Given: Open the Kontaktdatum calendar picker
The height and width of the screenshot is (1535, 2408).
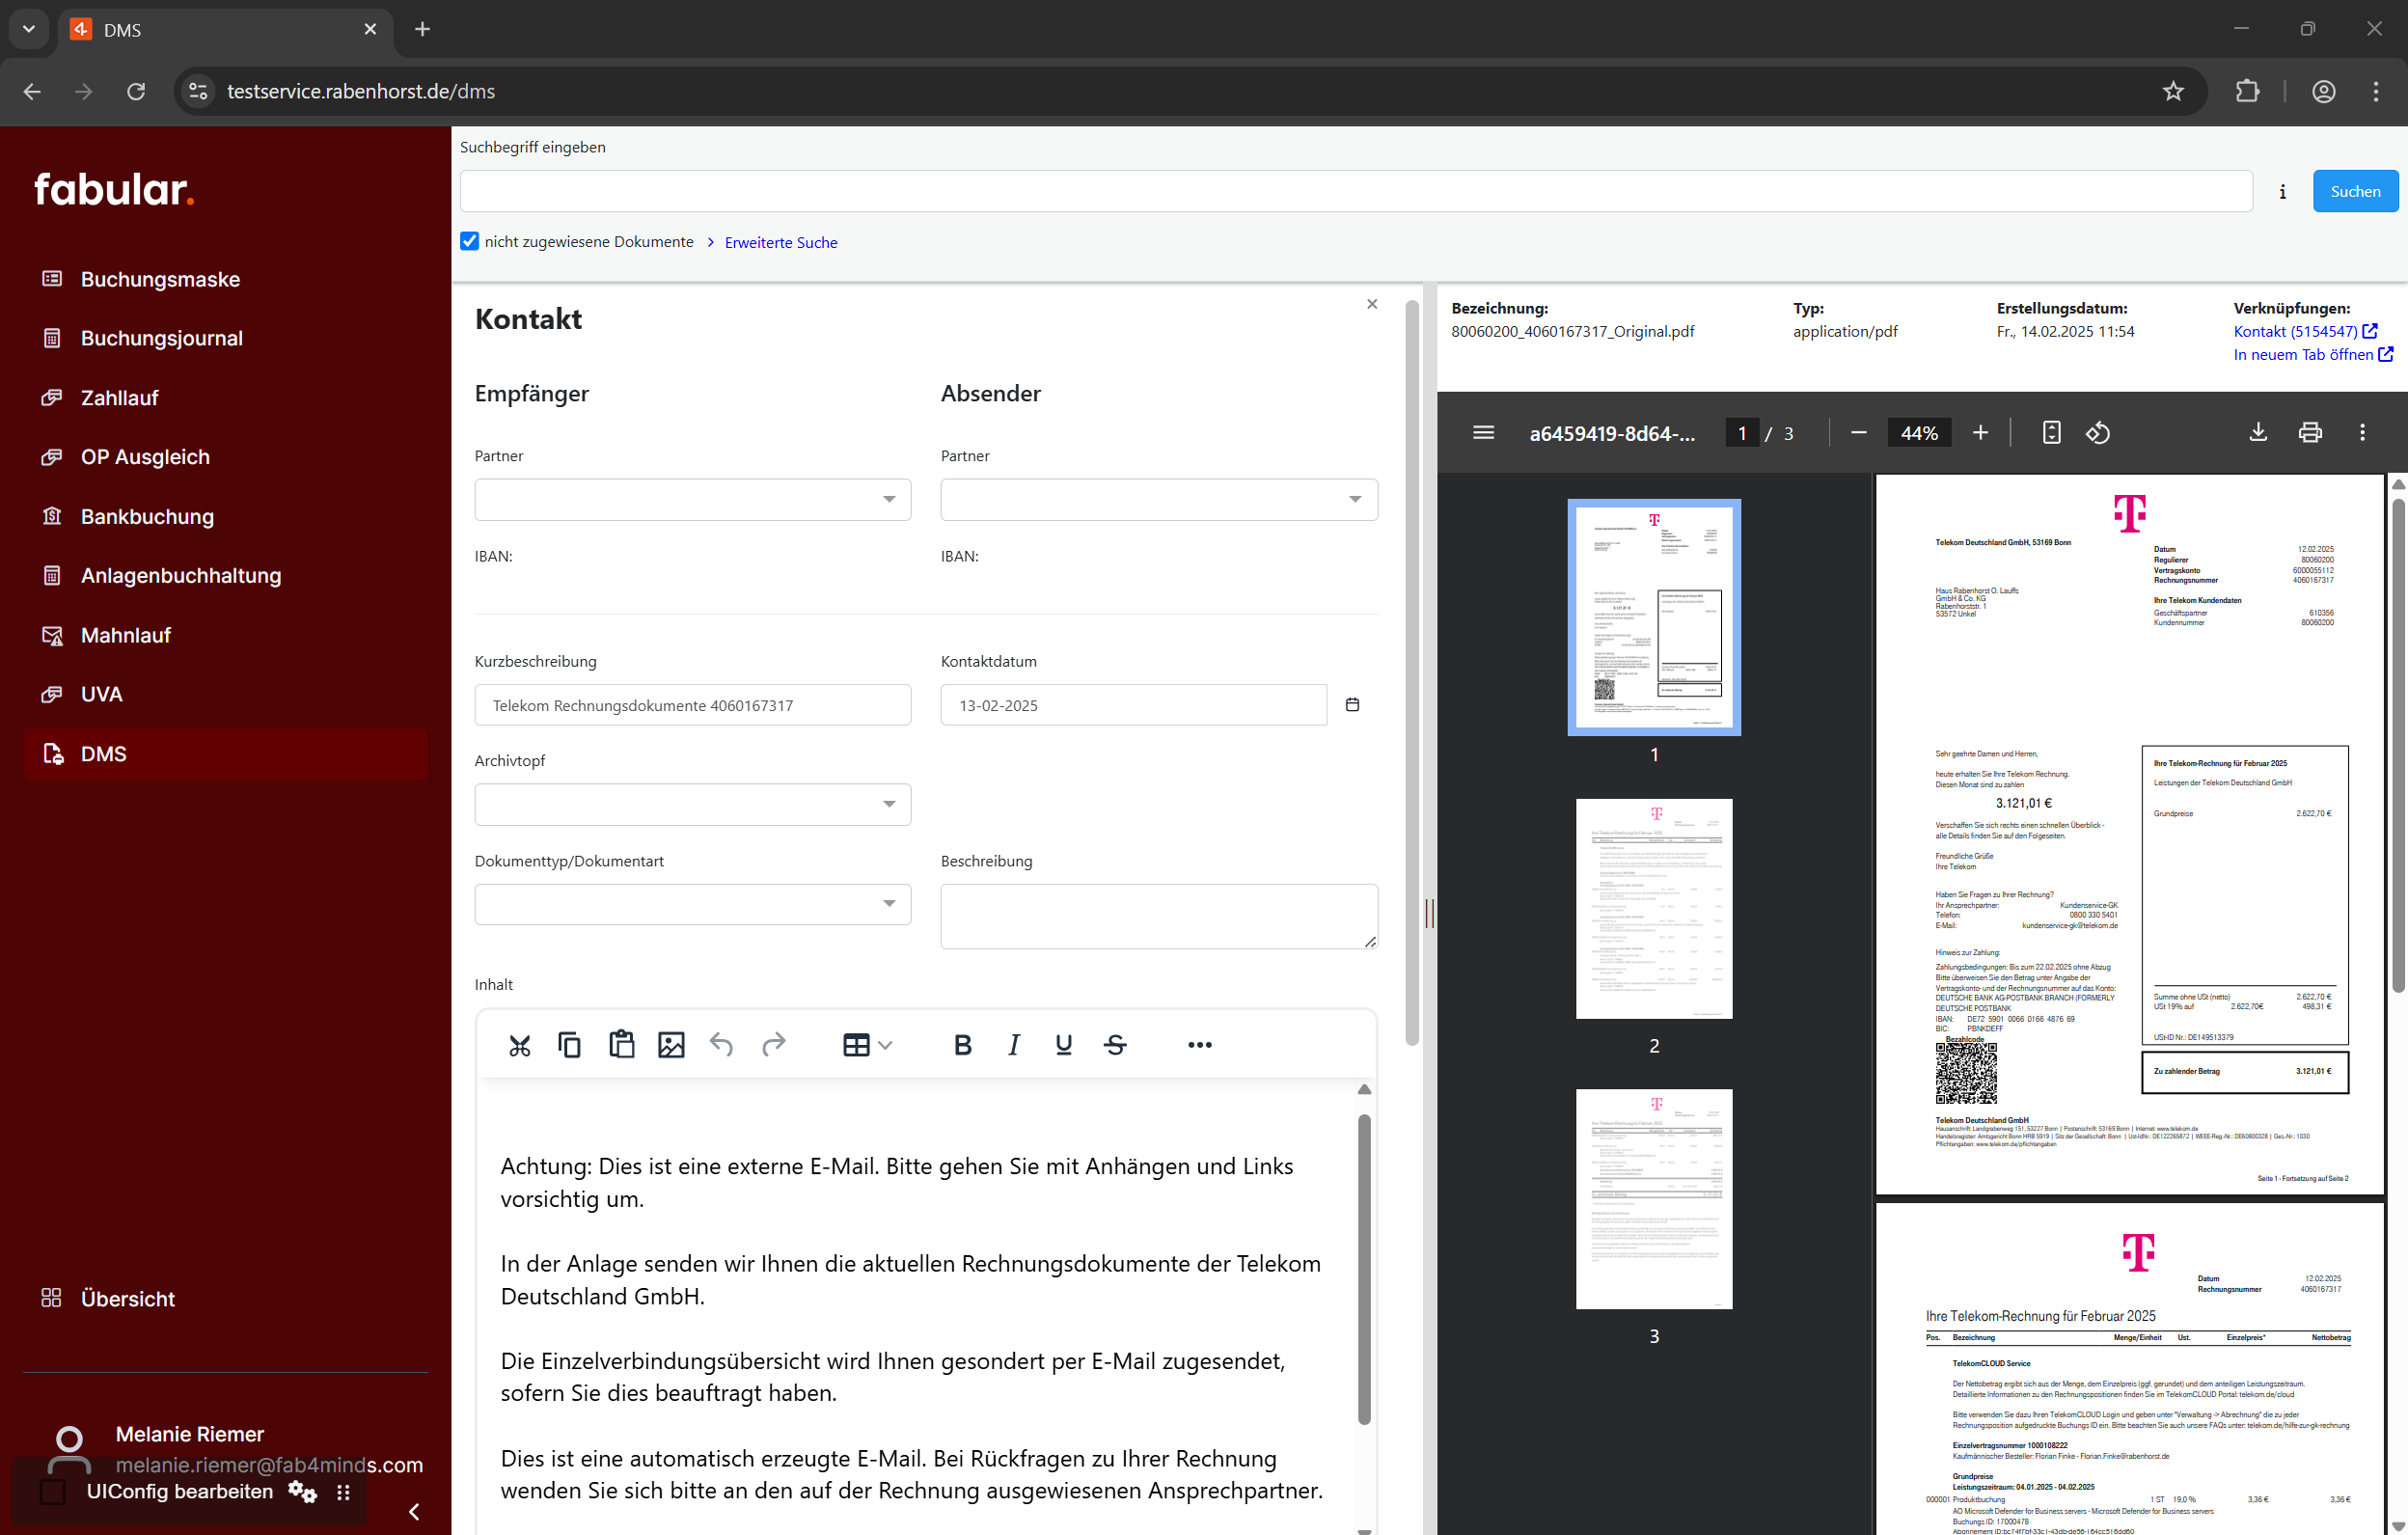Looking at the screenshot, I should pos(1352,705).
